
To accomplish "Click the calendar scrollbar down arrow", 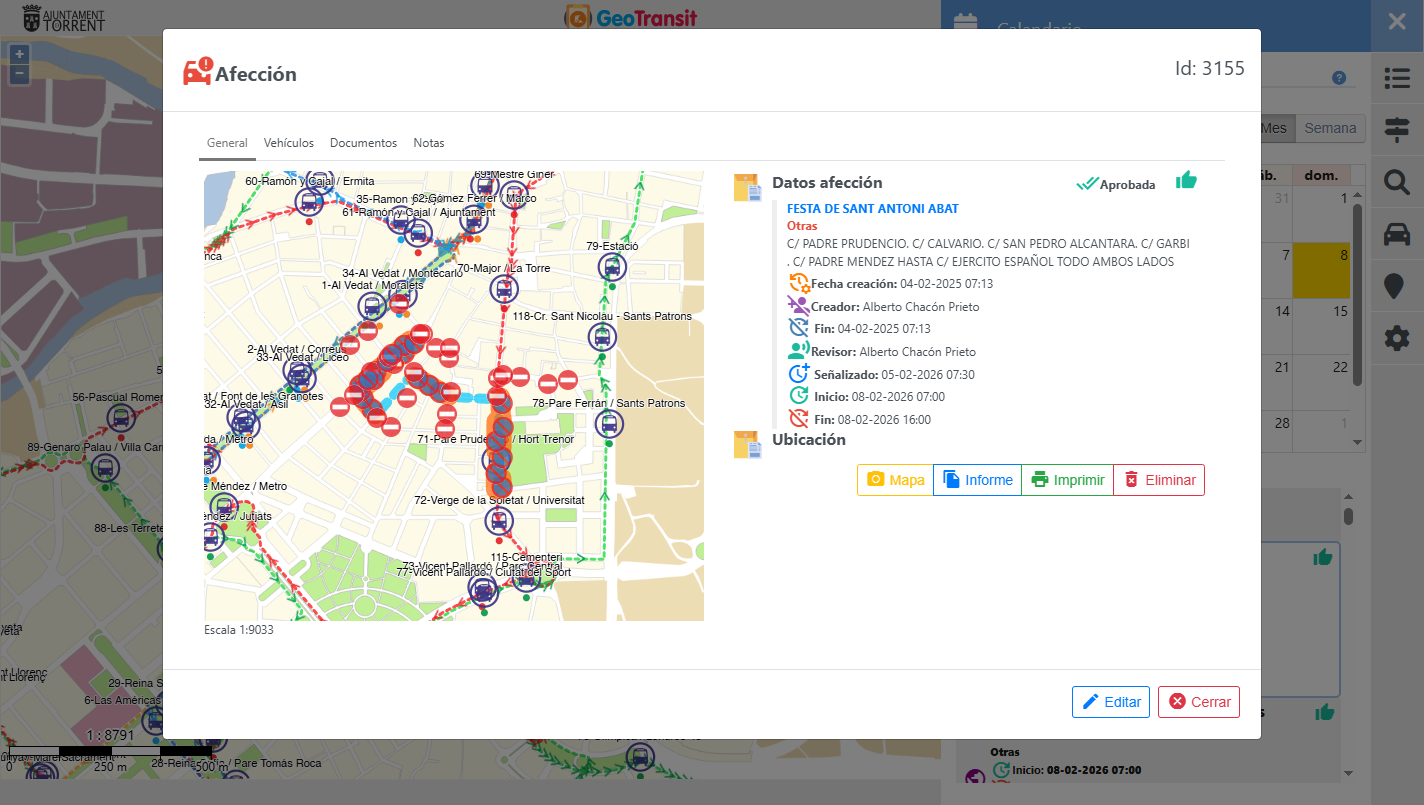I will point(1357,442).
